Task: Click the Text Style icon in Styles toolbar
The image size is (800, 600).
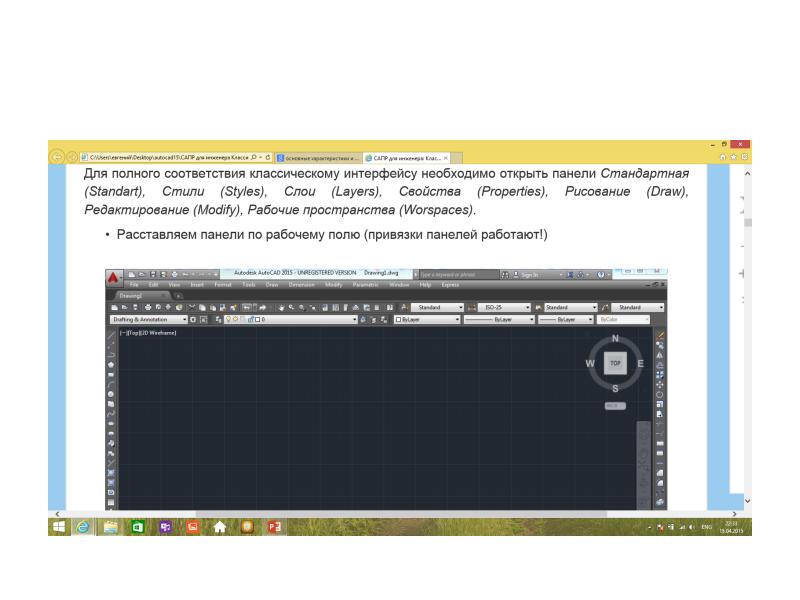Action: point(405,307)
